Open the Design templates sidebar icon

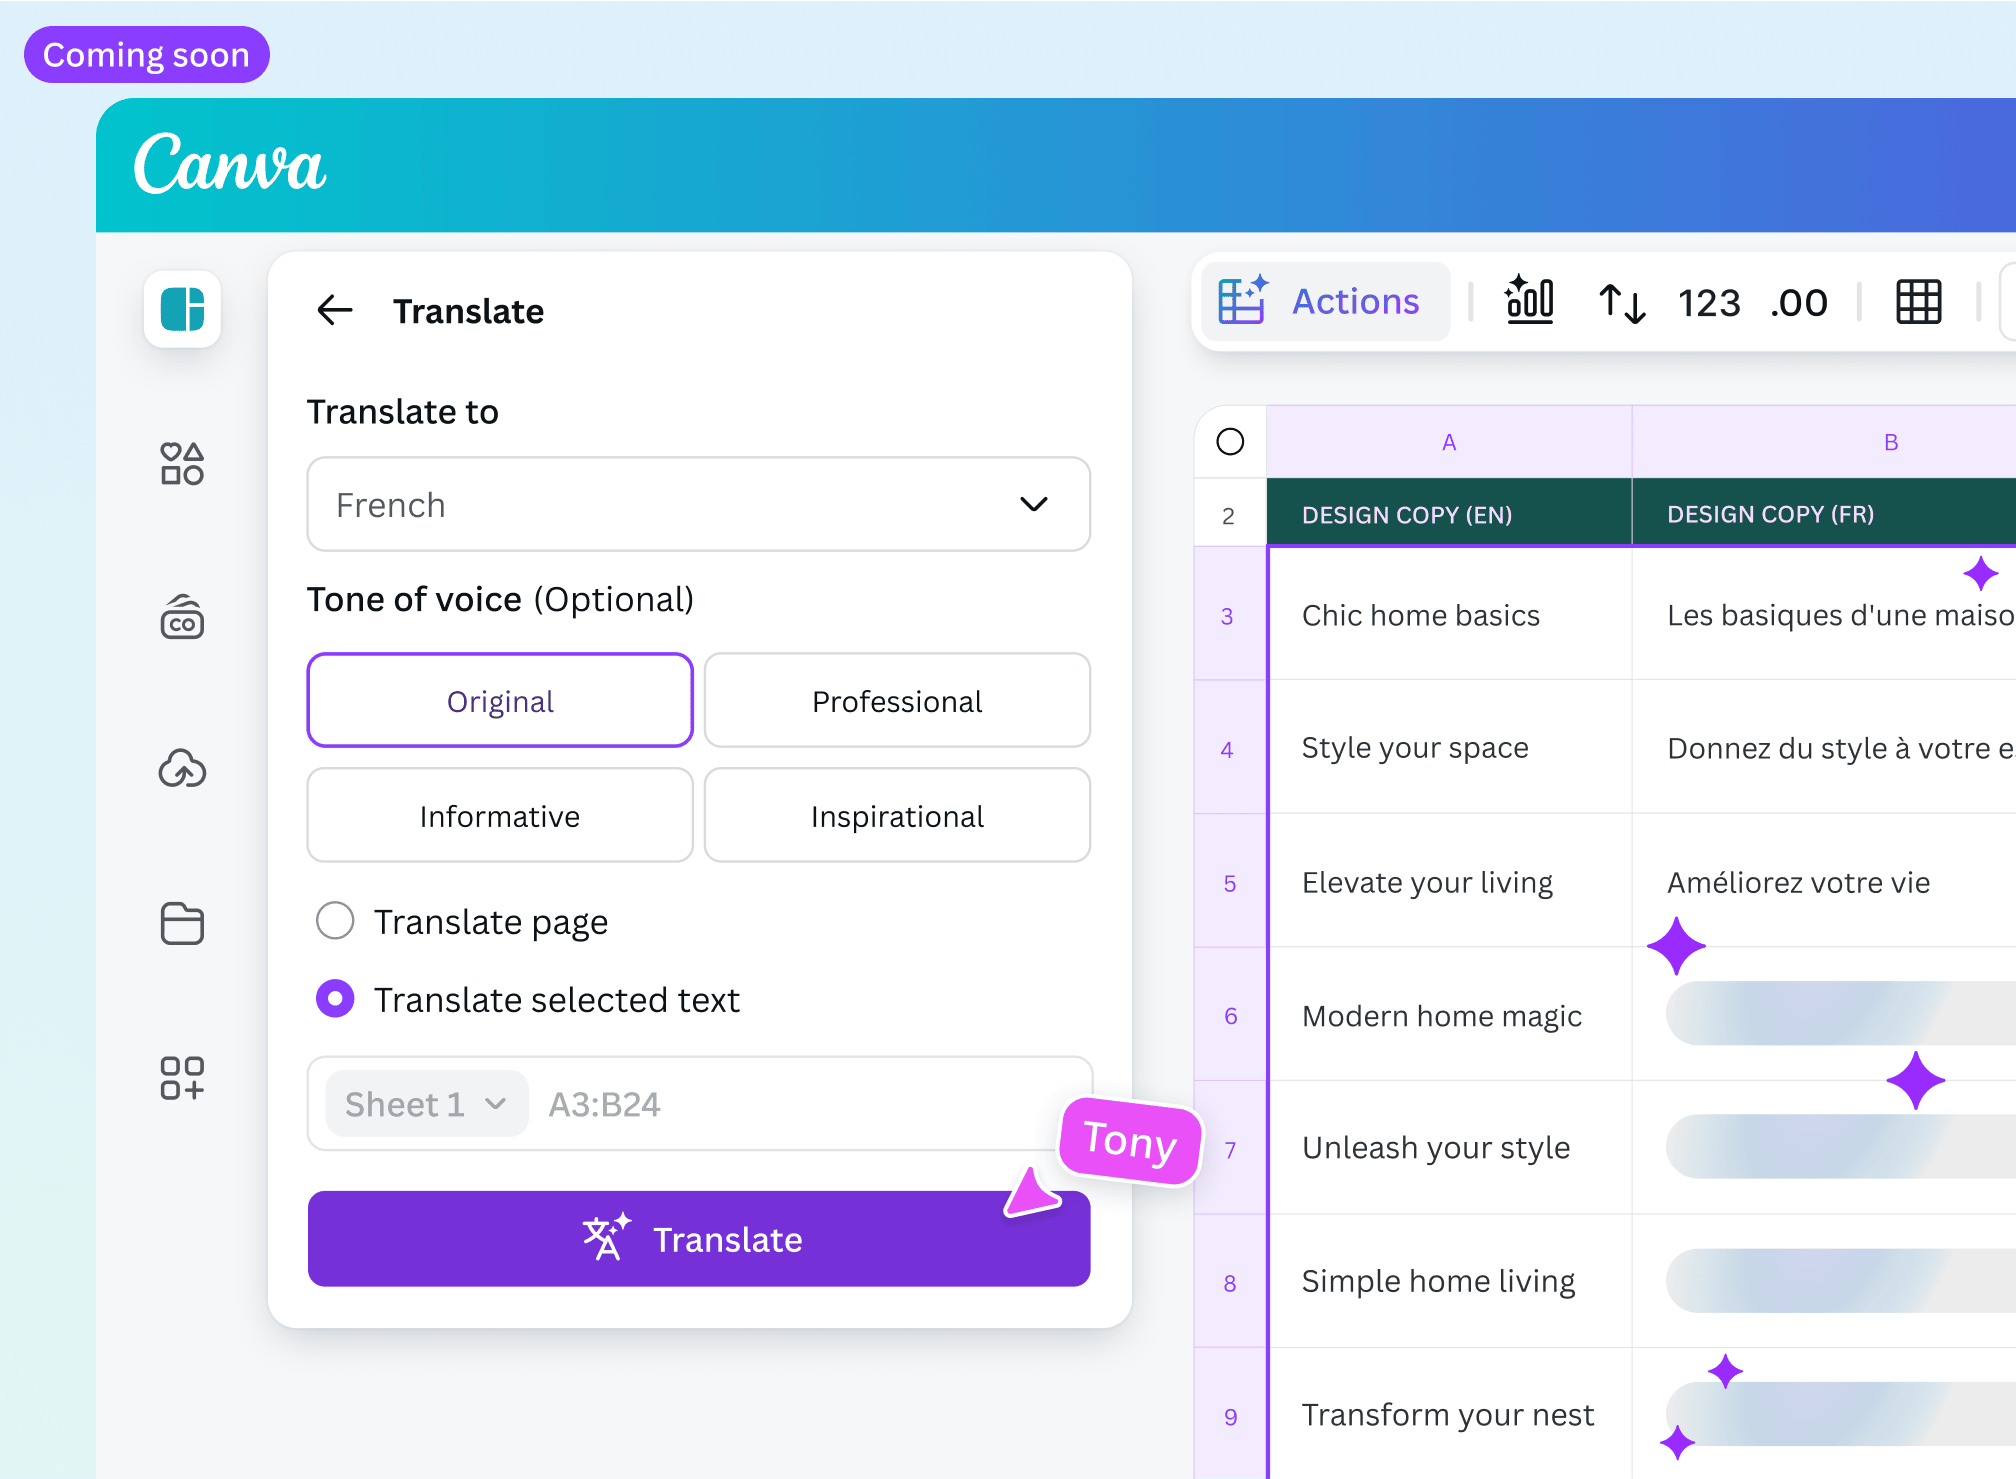pyautogui.click(x=182, y=309)
